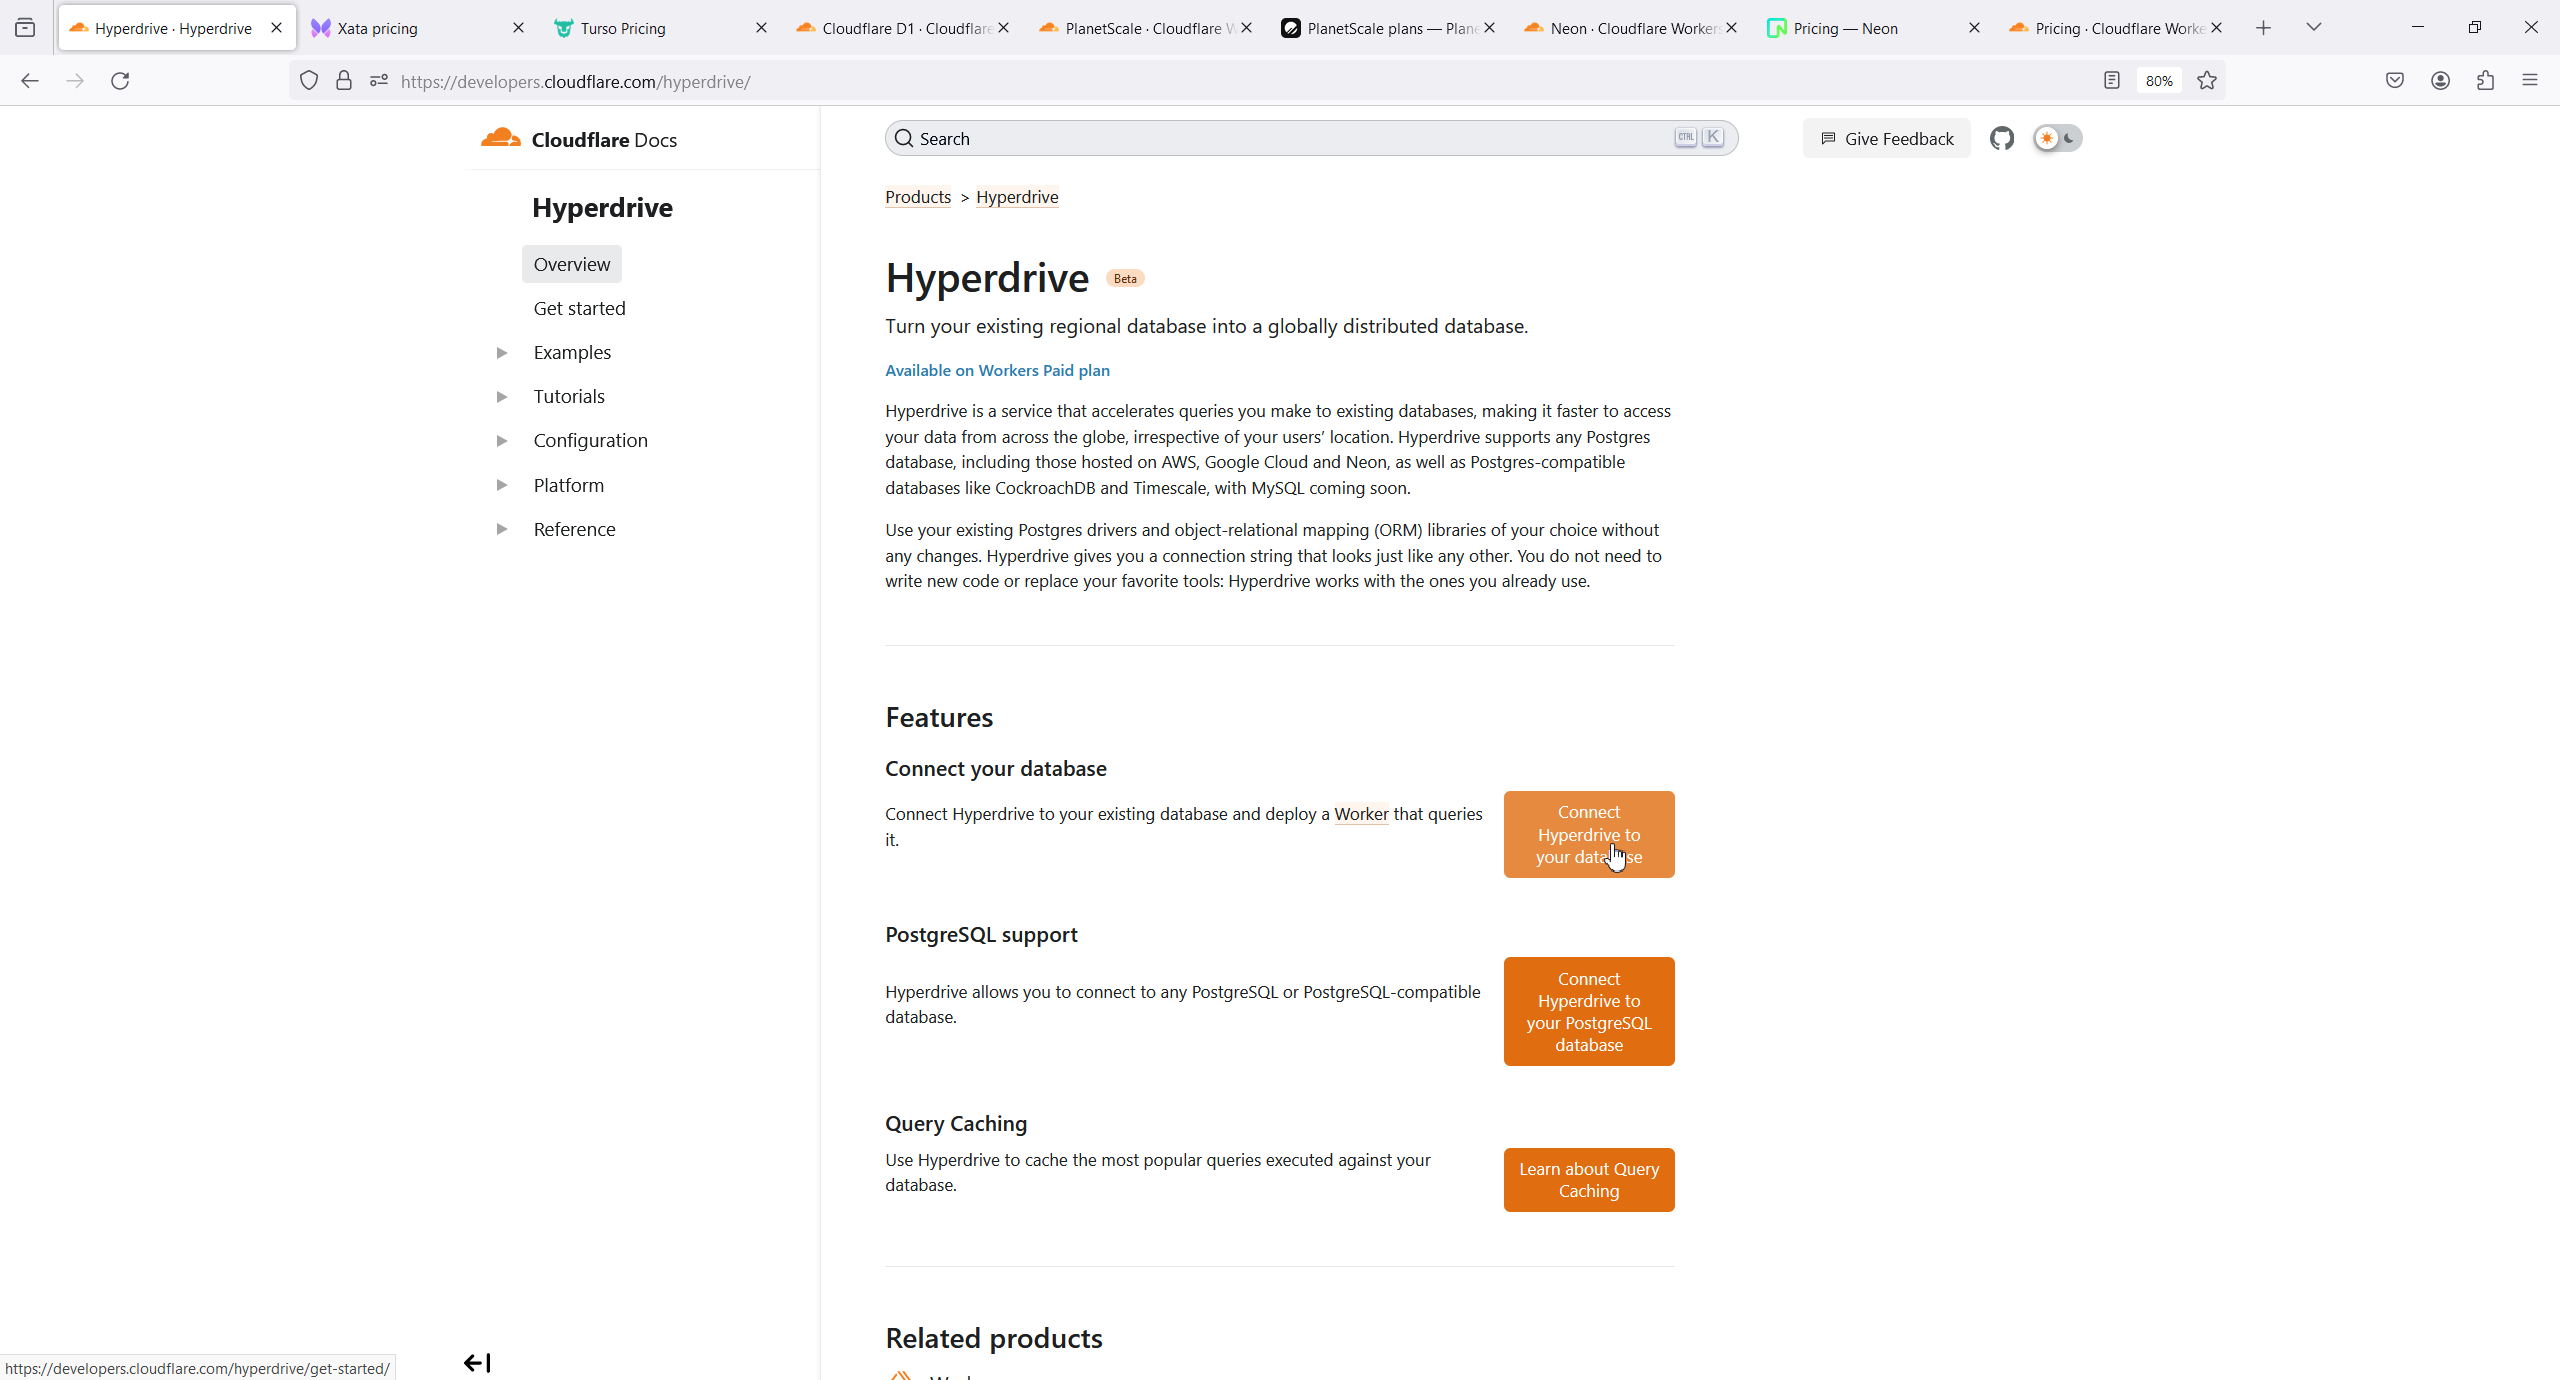This screenshot has height=1380, width=2560.
Task: Open Firefox extensions puzzle icon
Action: pyautogui.click(x=2485, y=81)
